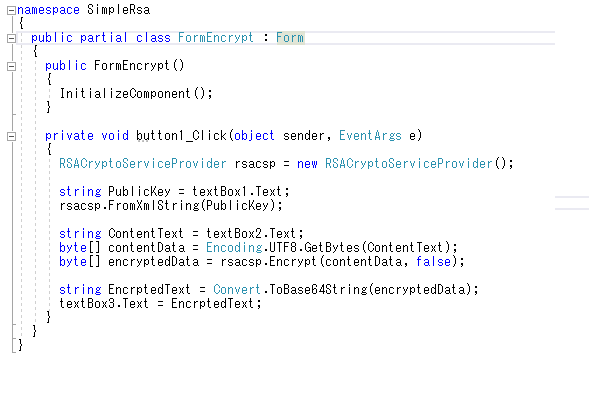Click 'void' keyword in method signature
589x403 pixels.
(x=115, y=136)
